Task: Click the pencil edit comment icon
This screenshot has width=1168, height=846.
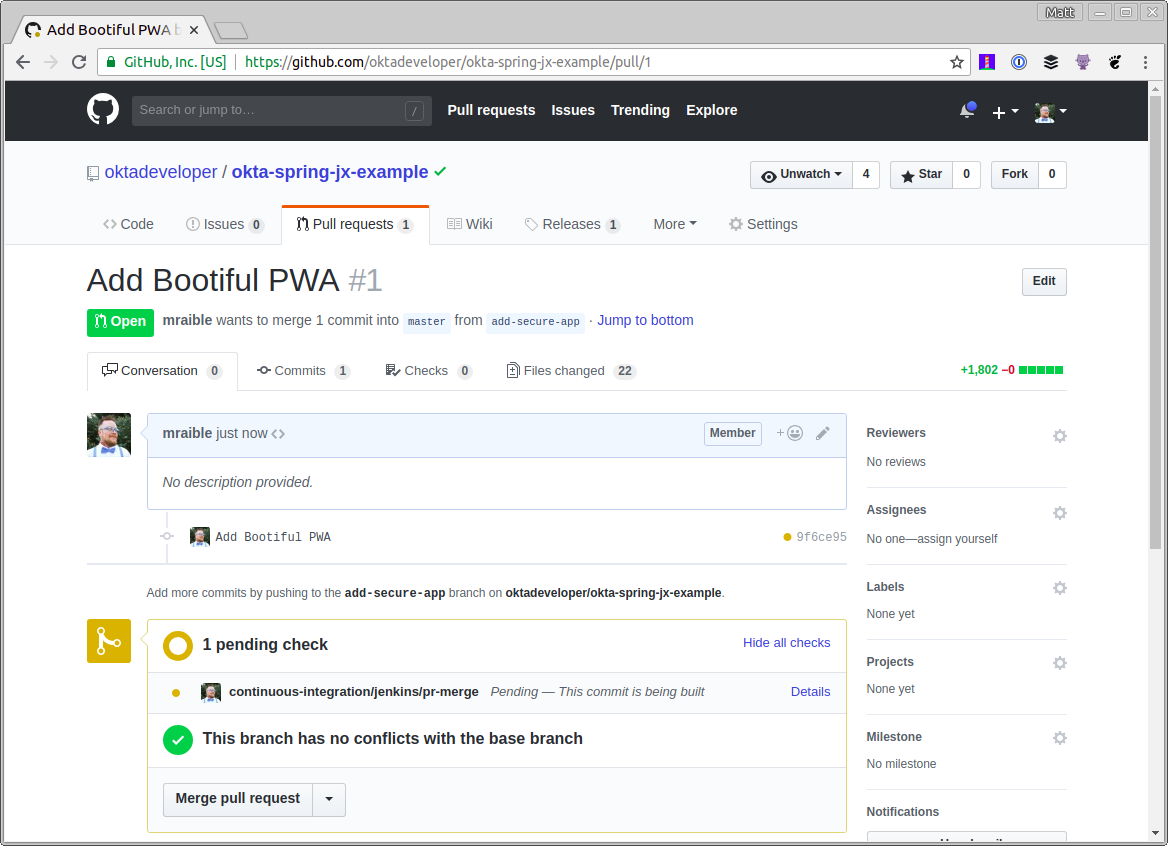Action: (823, 433)
